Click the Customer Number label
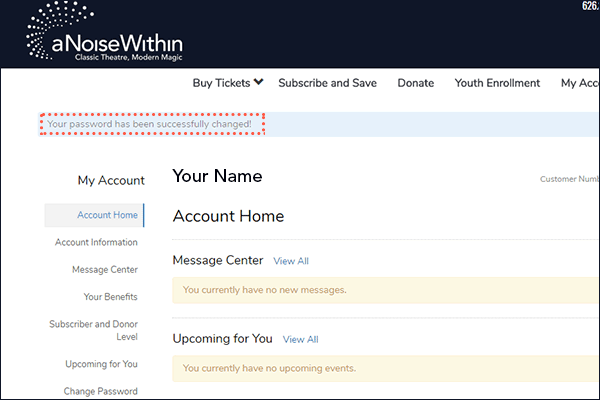600x400 pixels. (568, 179)
